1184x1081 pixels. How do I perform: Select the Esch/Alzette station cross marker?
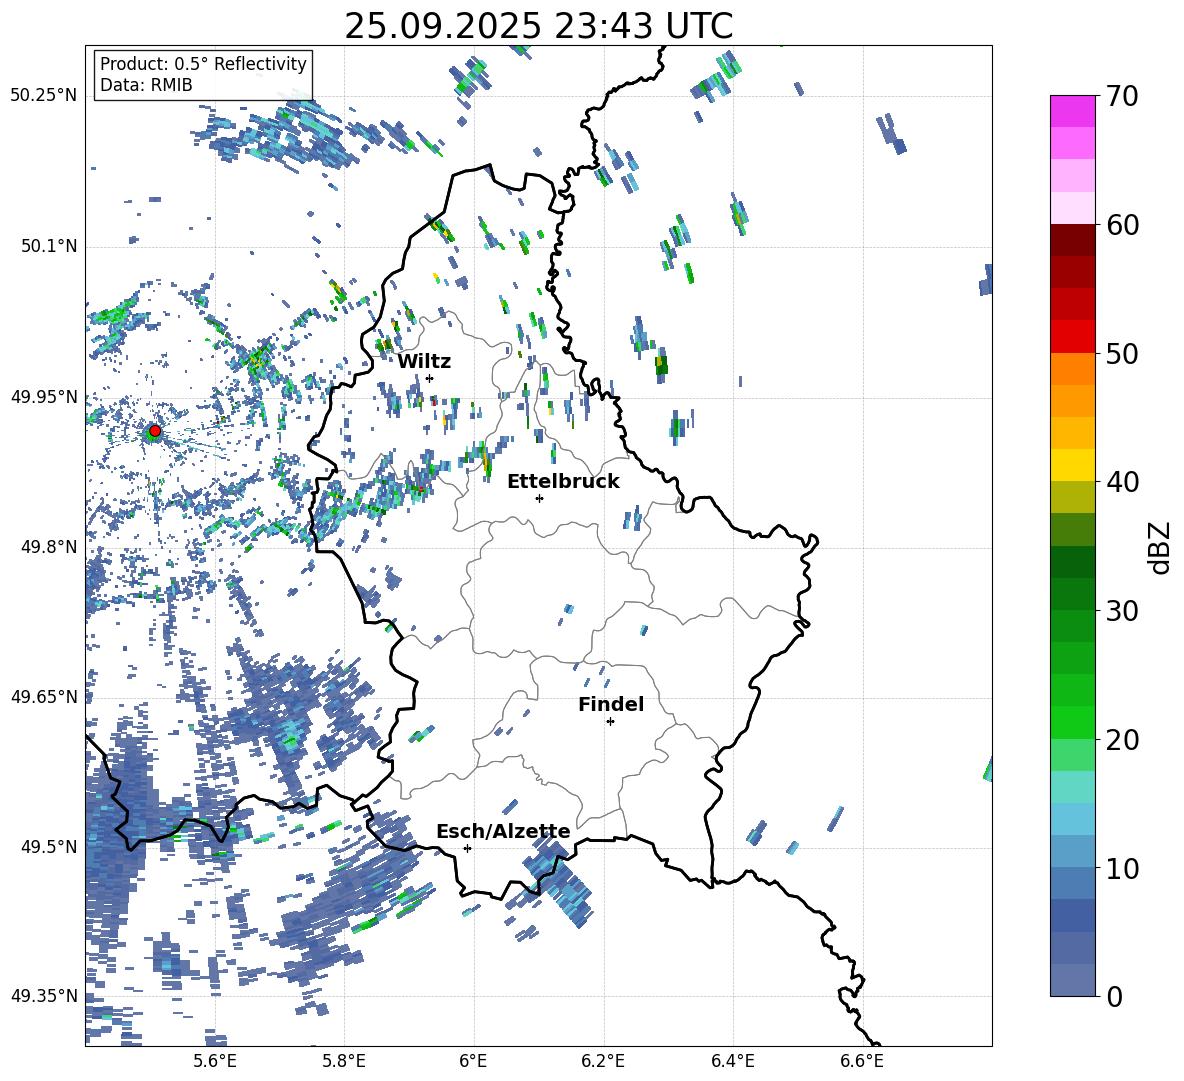tap(467, 848)
